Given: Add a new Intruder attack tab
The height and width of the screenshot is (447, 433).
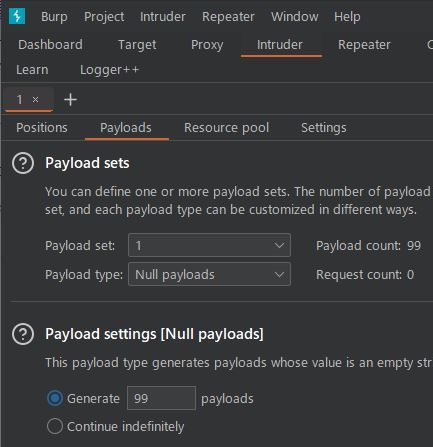Looking at the screenshot, I should (x=70, y=100).
